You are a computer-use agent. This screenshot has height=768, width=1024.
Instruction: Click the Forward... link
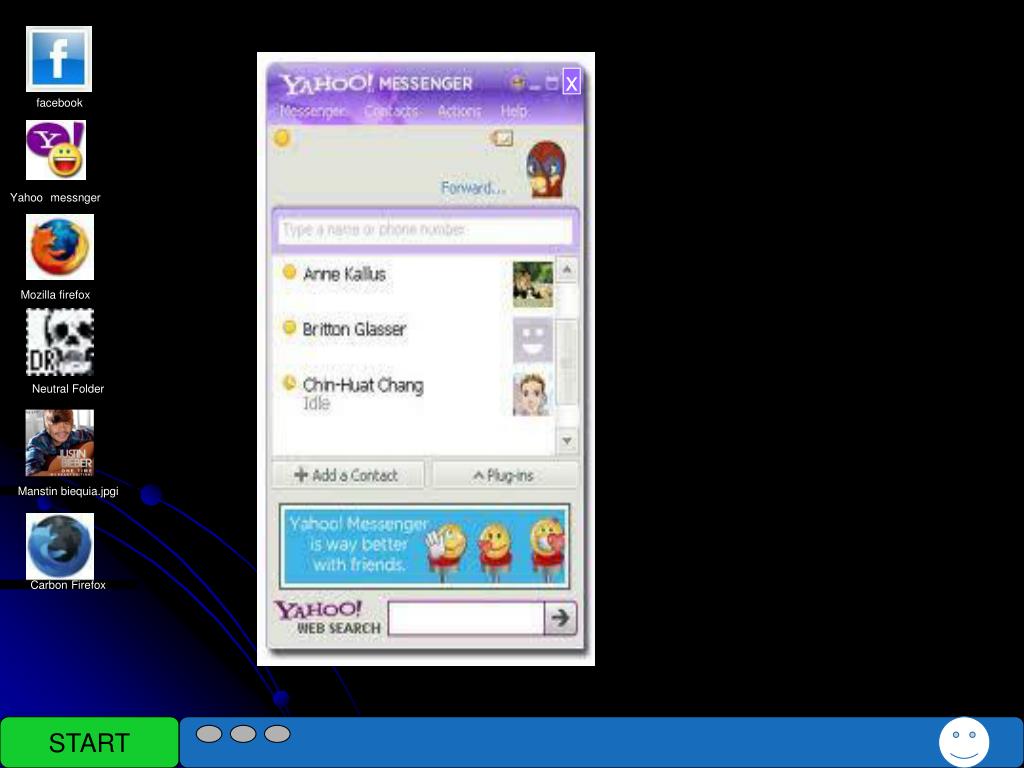click(473, 188)
